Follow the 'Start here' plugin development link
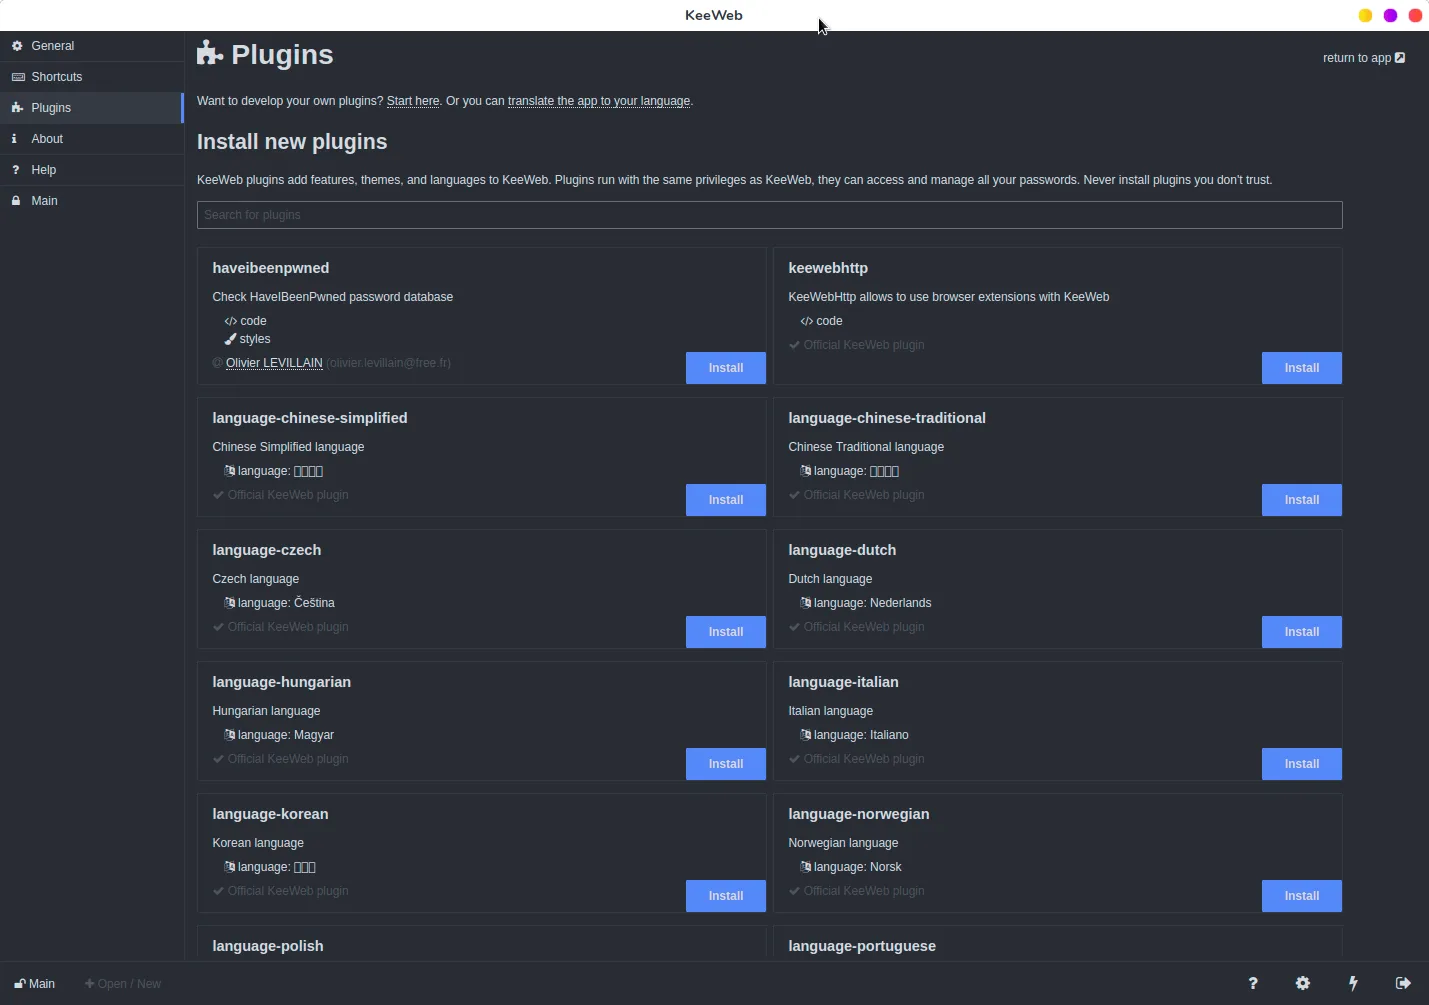The width and height of the screenshot is (1429, 1005). coord(413,101)
